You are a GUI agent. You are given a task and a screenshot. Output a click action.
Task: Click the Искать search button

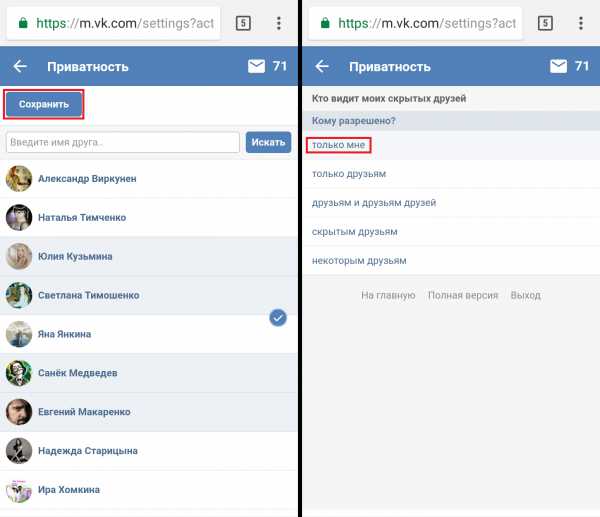coord(268,142)
